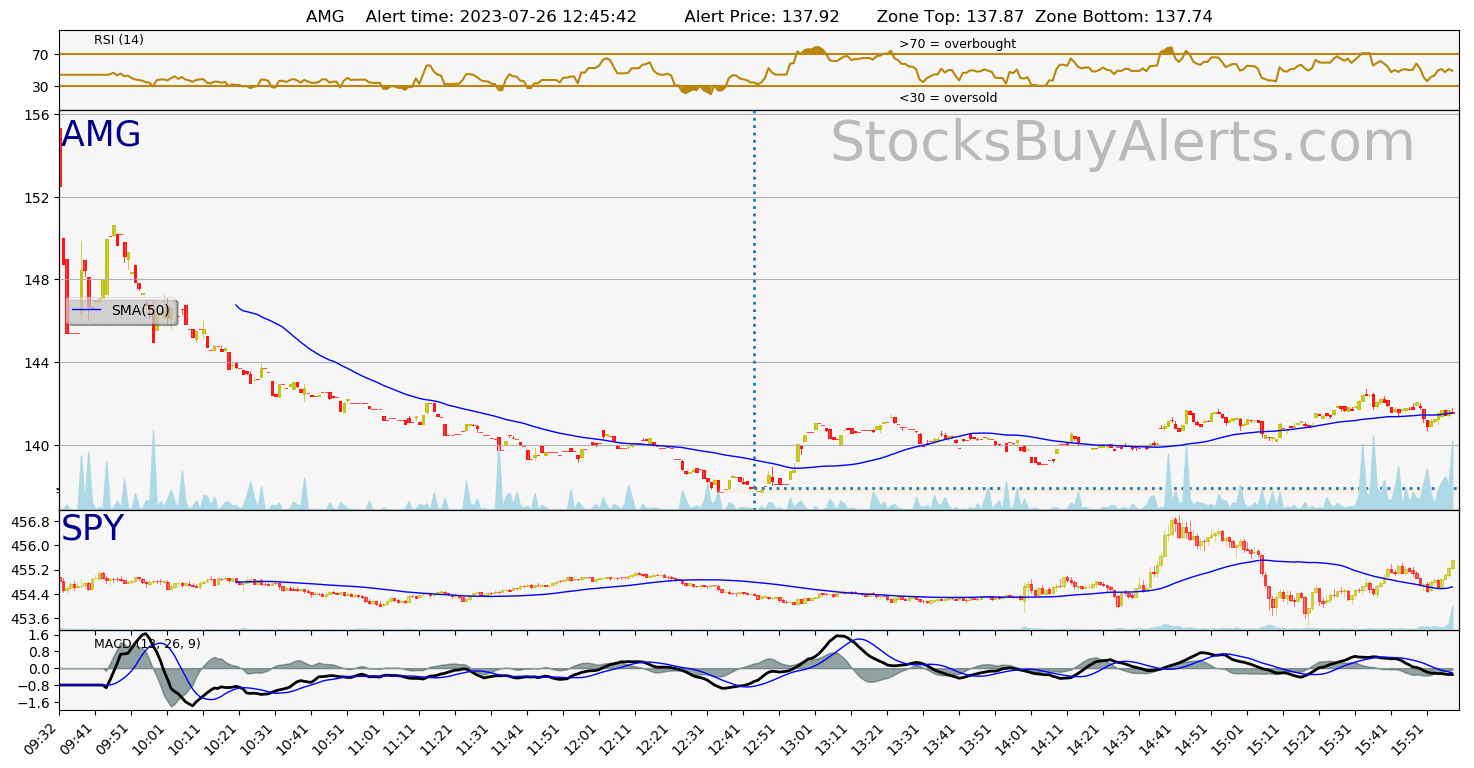This screenshot has height=768, width=1474.
Task: Click the Alert time 2023-07-26 12:45:42 text
Action: coord(501,16)
